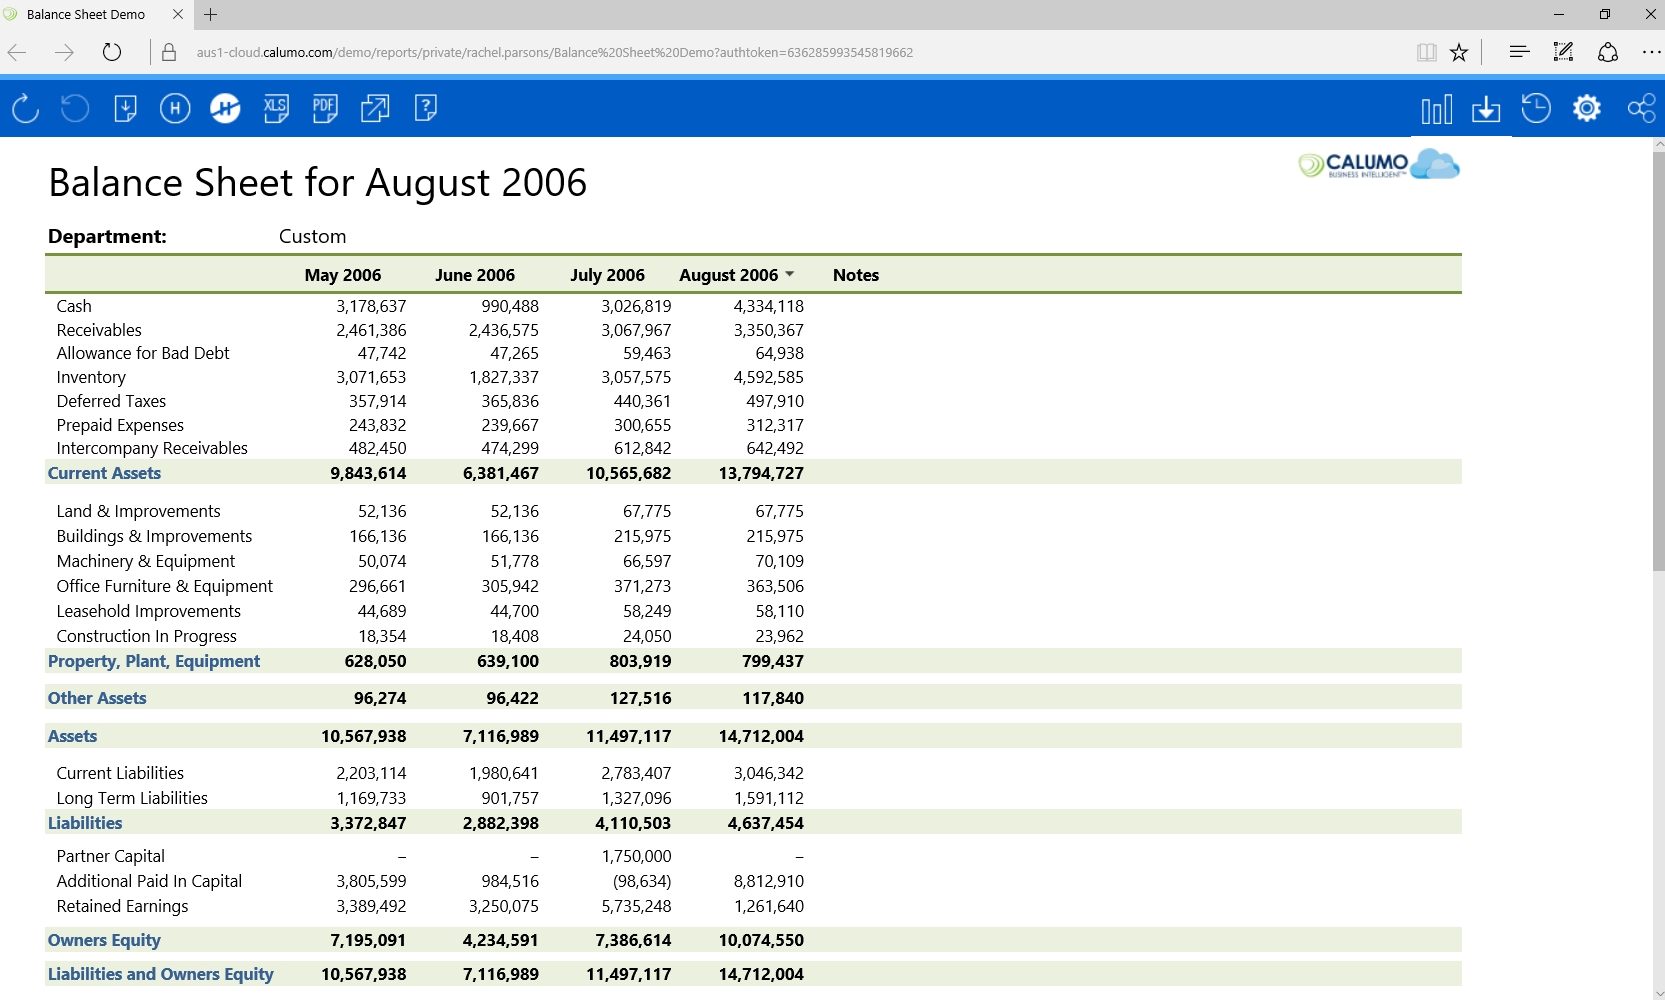Close the Balance Sheet Demo tab

tap(178, 14)
